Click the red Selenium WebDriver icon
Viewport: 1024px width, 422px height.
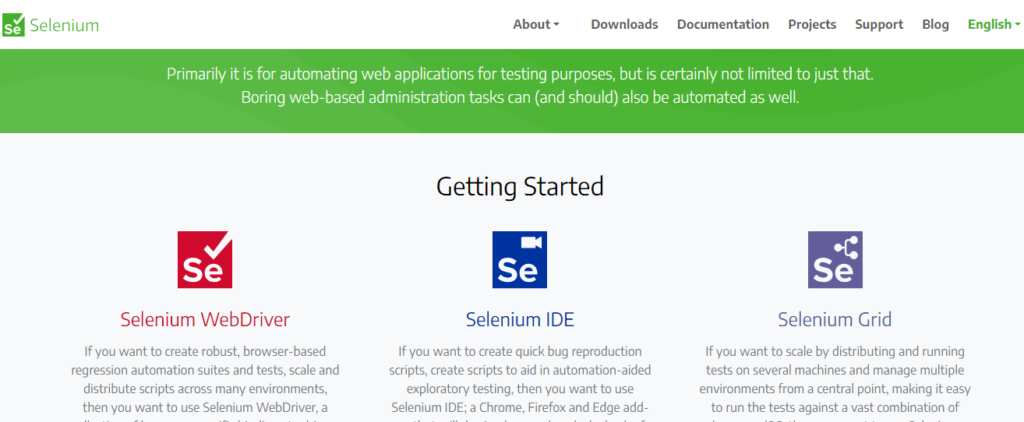click(x=205, y=259)
